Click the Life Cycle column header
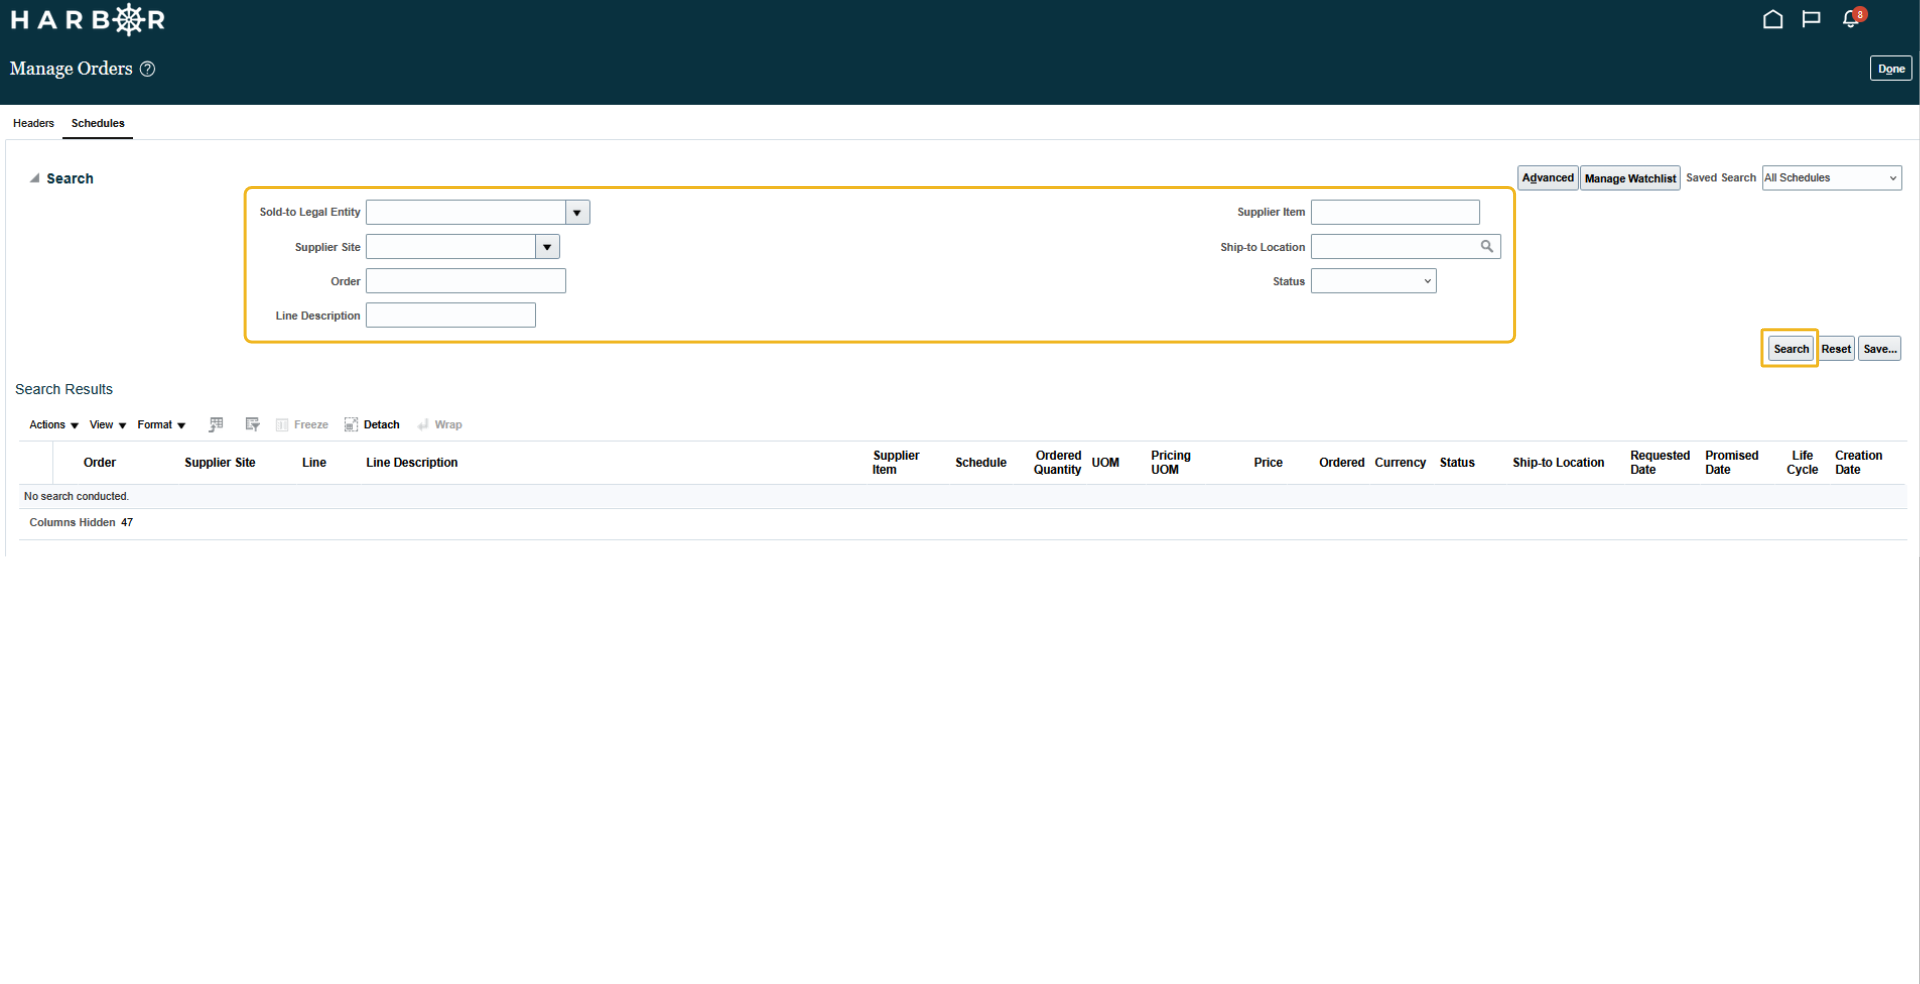This screenshot has width=1920, height=984. pos(1802,463)
